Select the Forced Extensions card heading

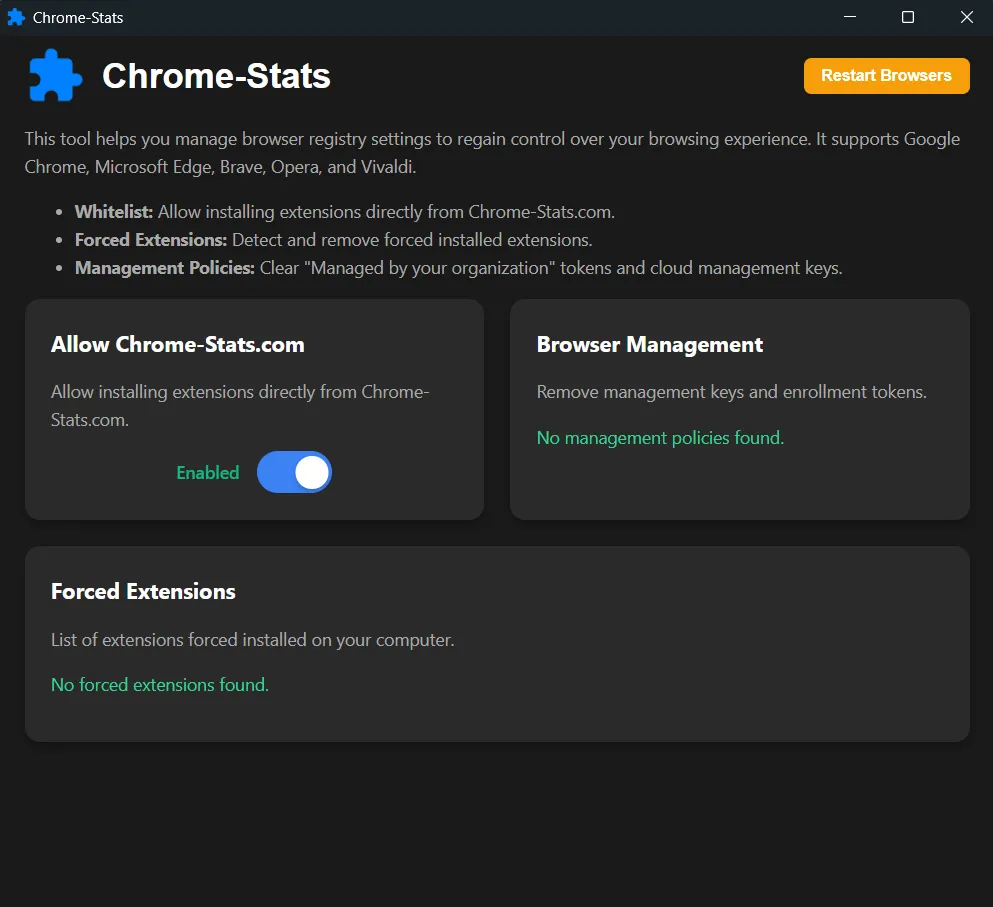(143, 592)
